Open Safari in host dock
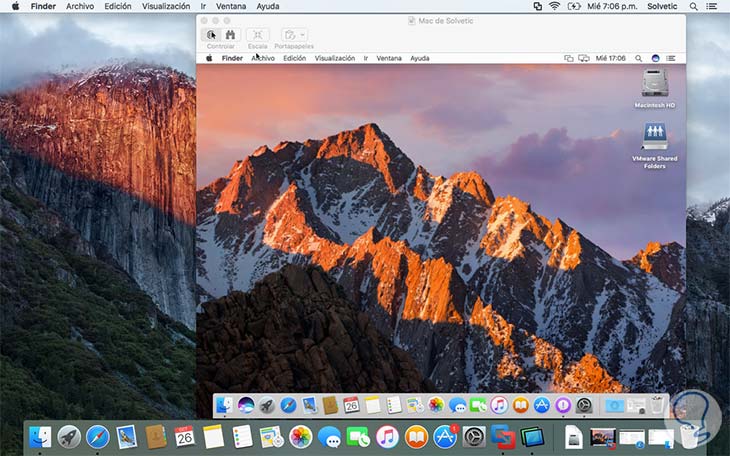Screen dimensions: 730x456 click(x=98, y=437)
